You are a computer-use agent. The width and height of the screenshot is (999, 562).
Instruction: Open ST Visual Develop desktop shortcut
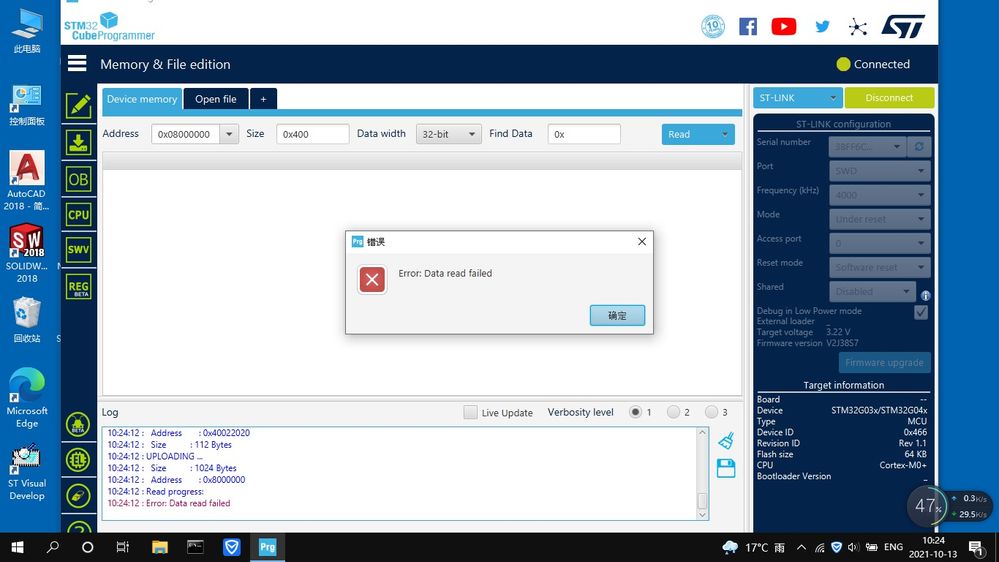(27, 472)
